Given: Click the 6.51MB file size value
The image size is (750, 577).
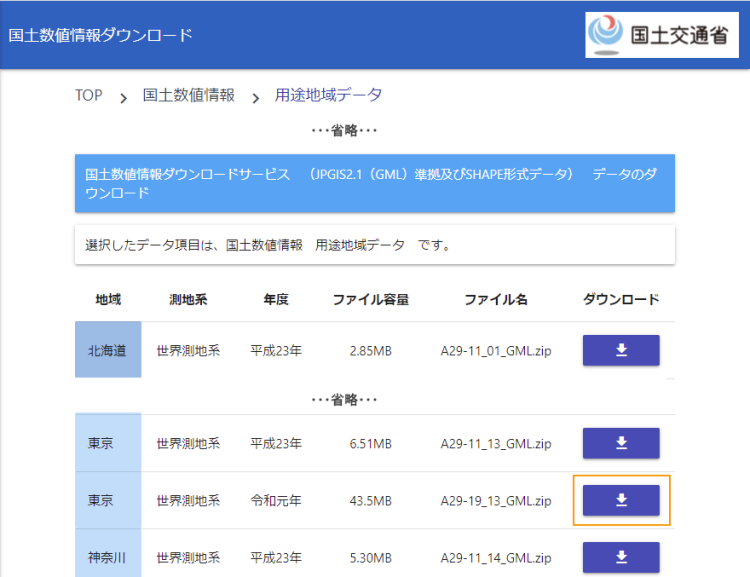Looking at the screenshot, I should pyautogui.click(x=371, y=444).
